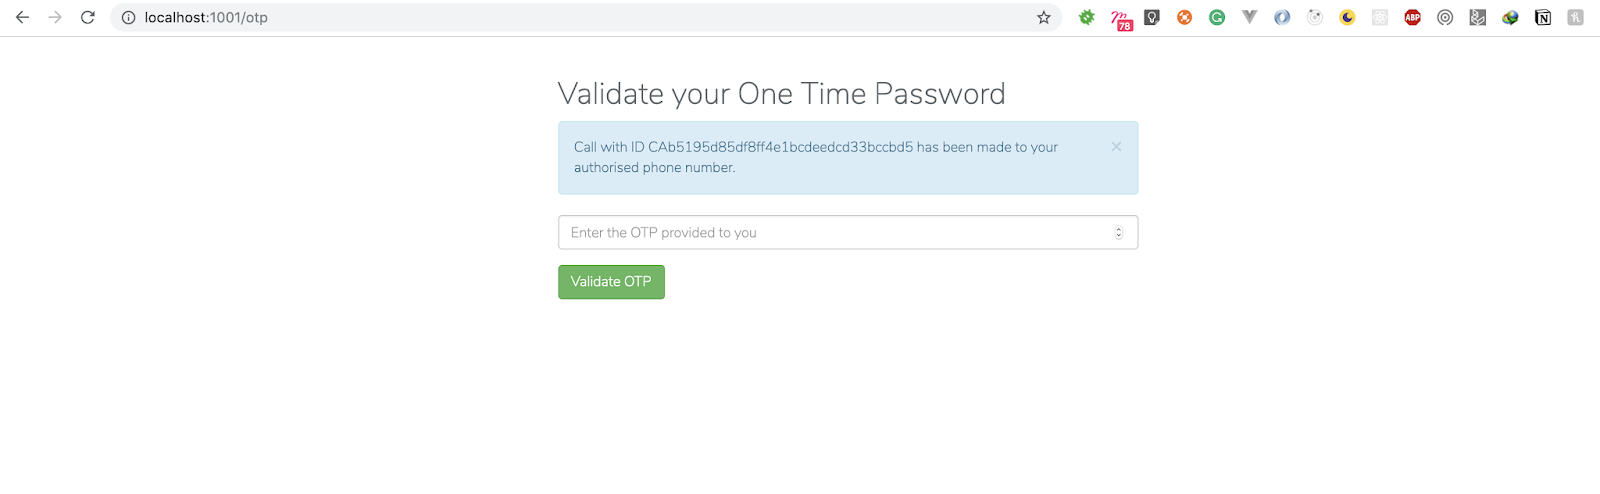Go back to the previous page
This screenshot has height=494, width=1600.
22,17
